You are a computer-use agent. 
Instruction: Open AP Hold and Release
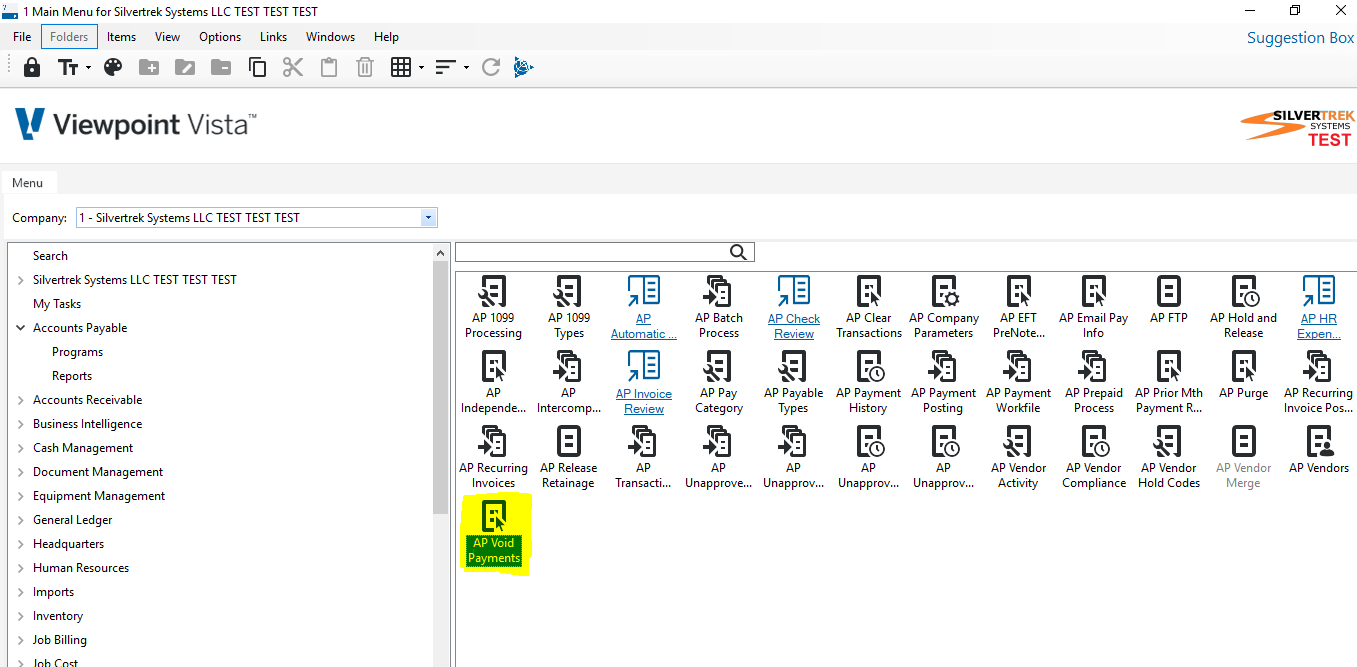click(x=1243, y=308)
